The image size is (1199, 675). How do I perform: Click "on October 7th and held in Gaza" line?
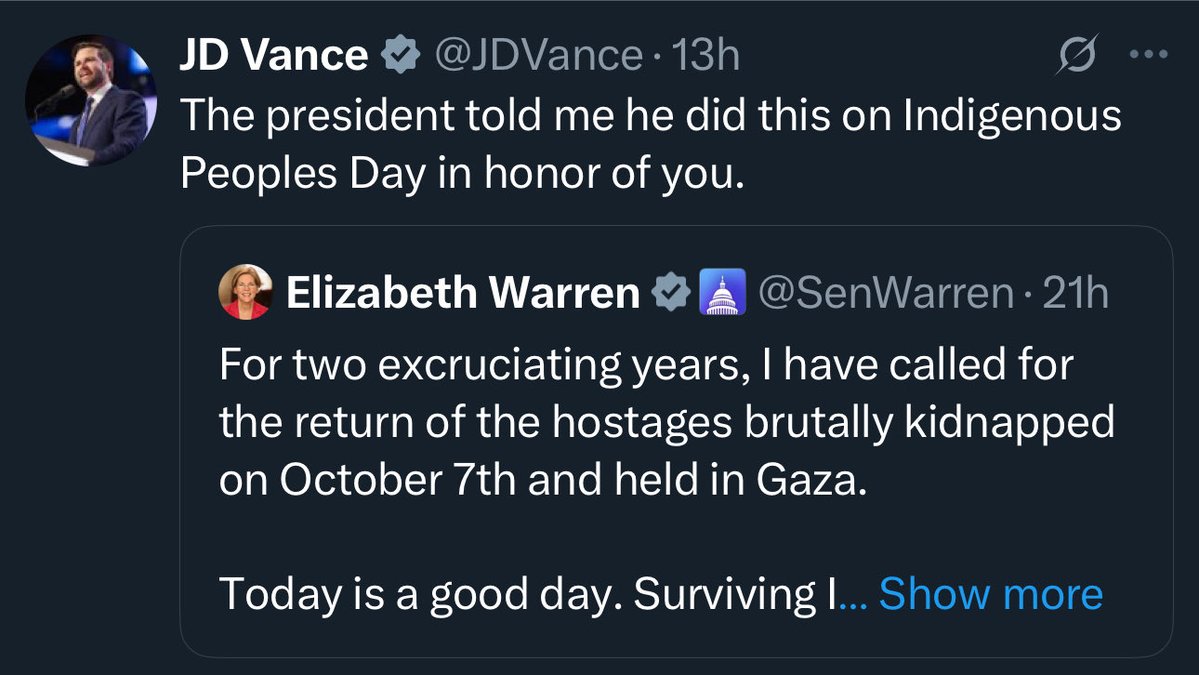pyautogui.click(x=539, y=480)
